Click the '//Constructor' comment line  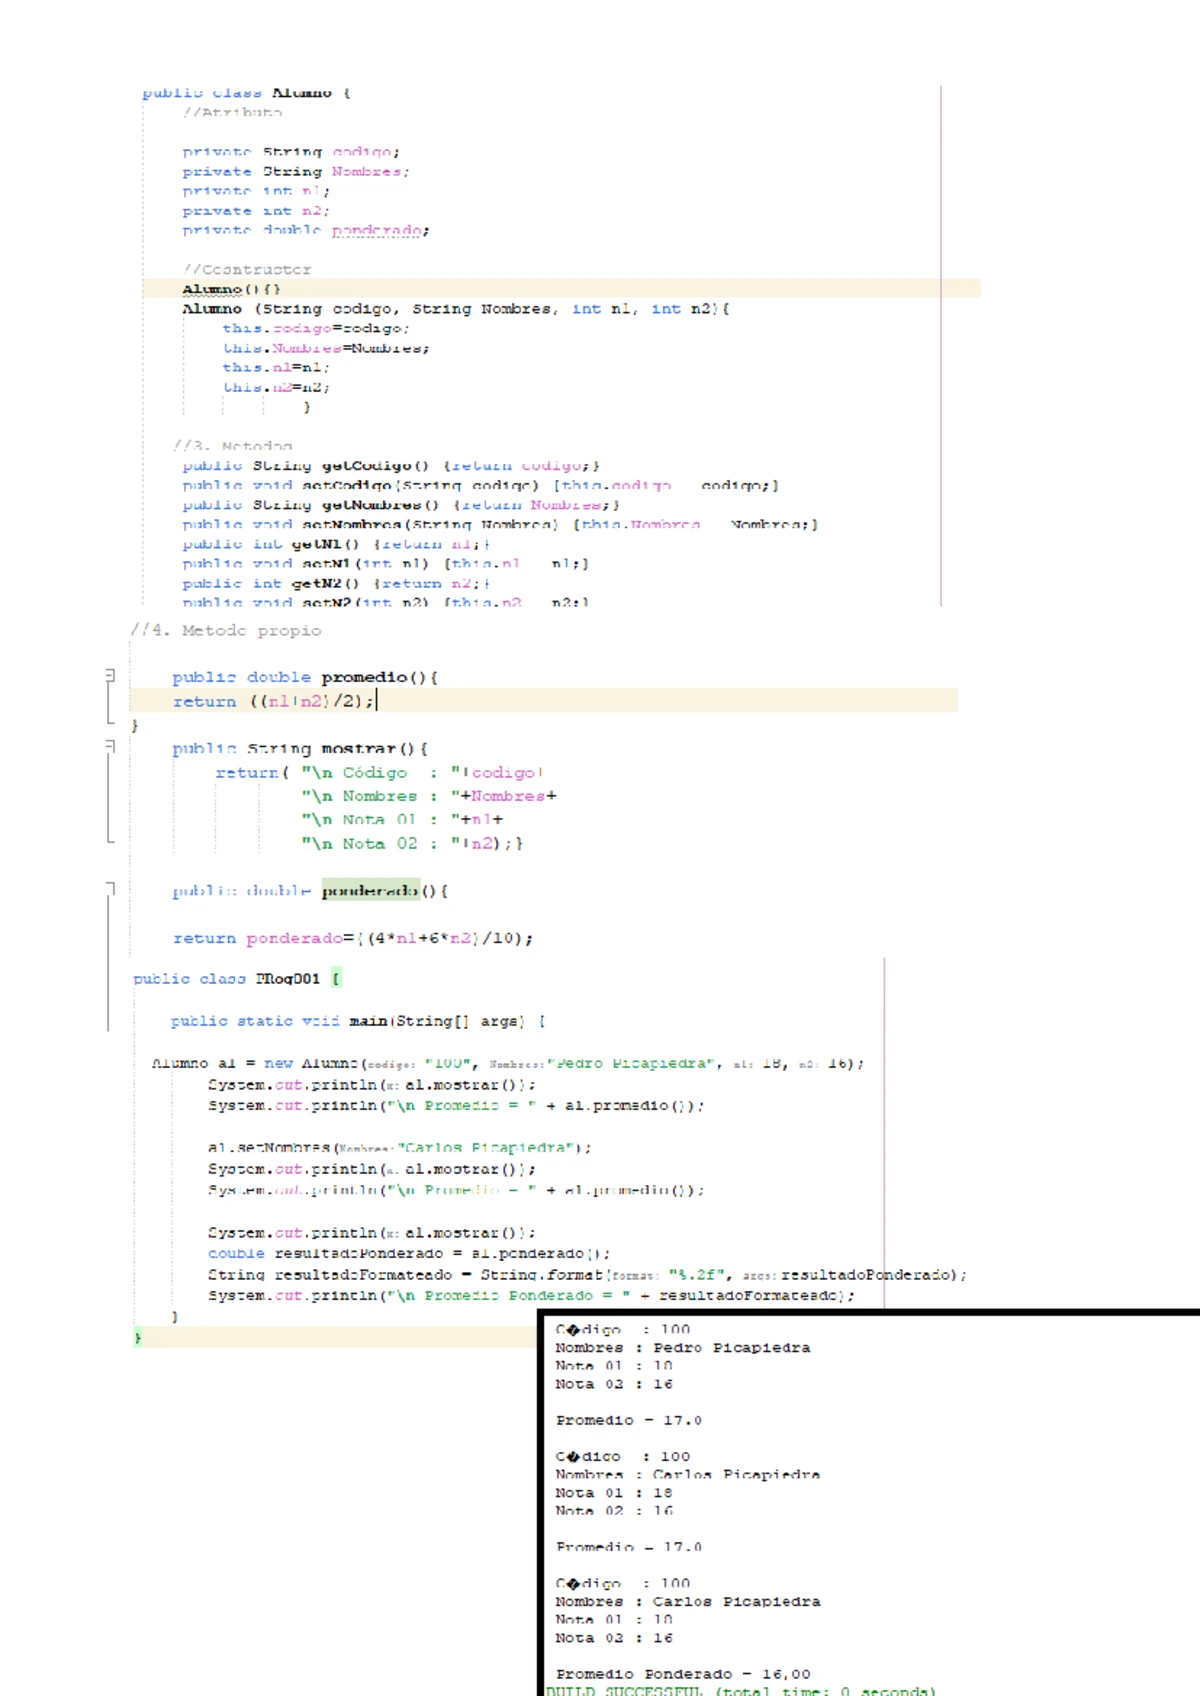point(247,270)
